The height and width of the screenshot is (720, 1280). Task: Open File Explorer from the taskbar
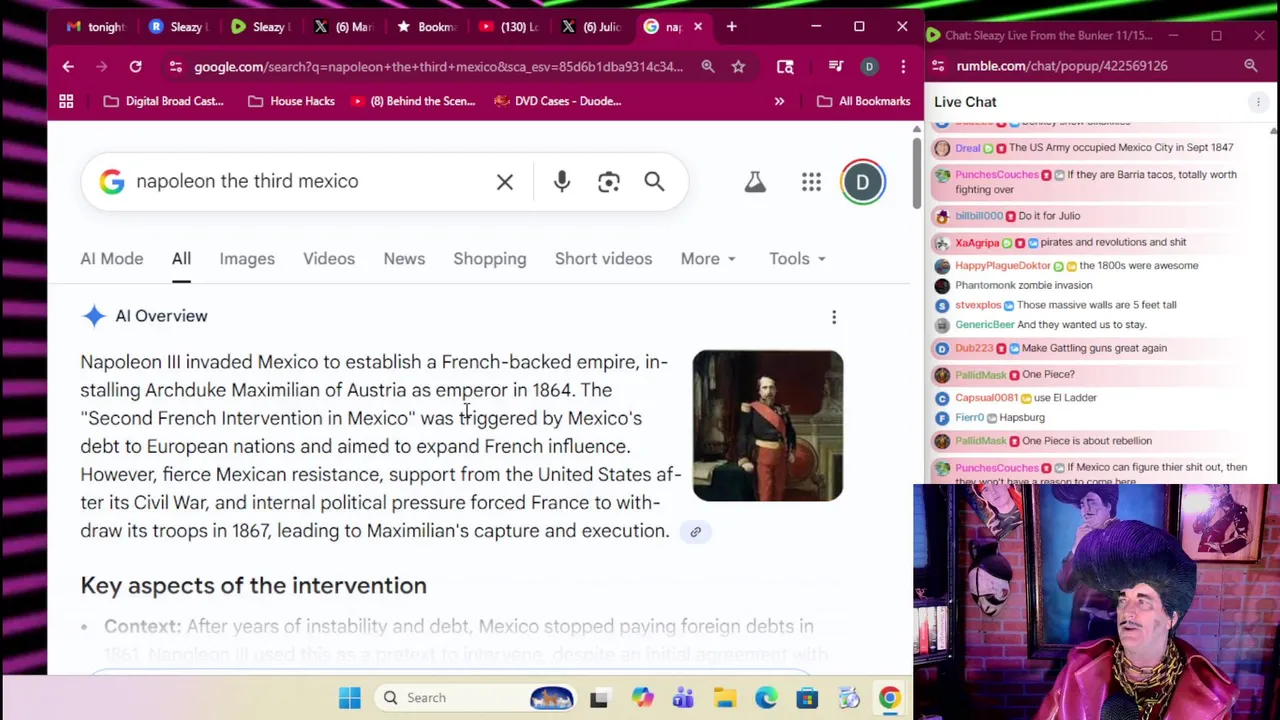pos(725,698)
